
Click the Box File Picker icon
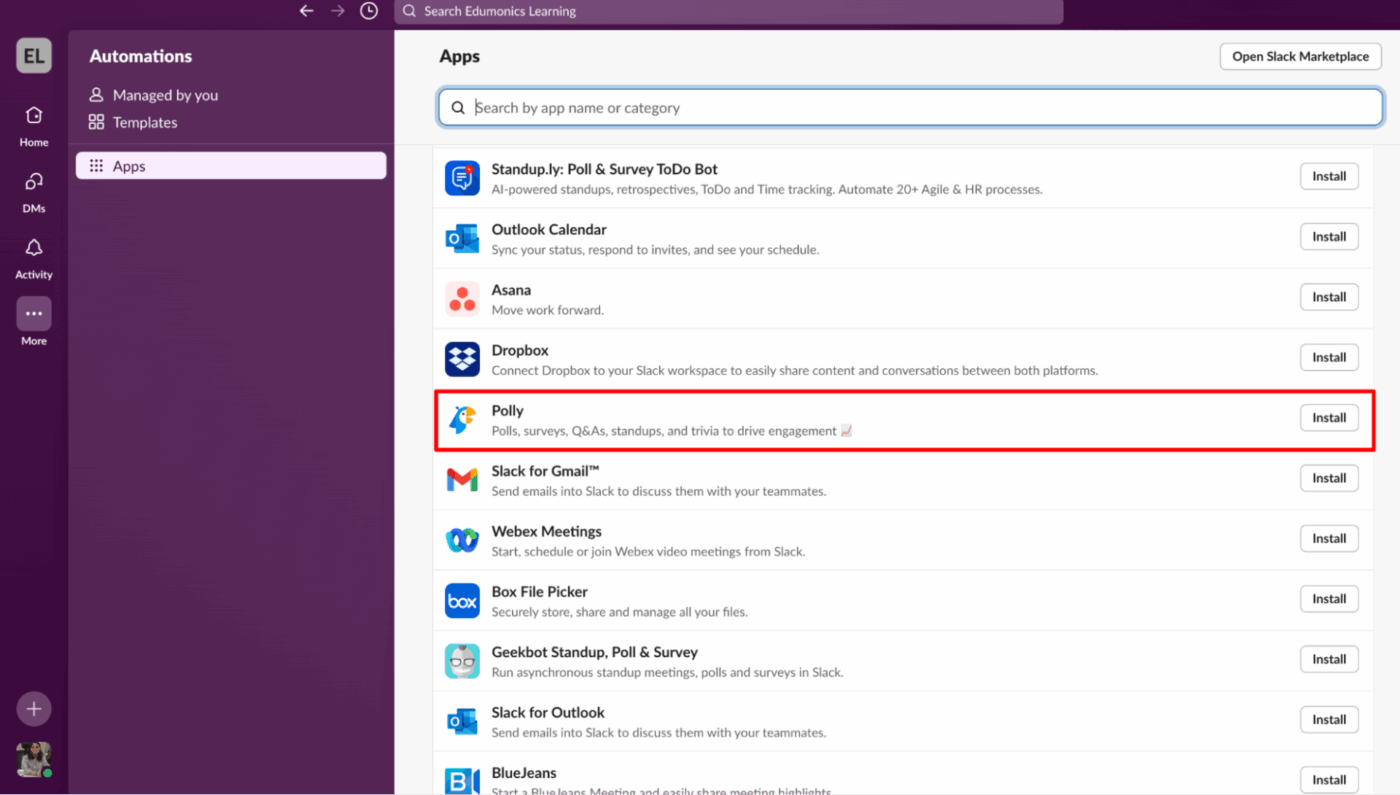point(462,600)
